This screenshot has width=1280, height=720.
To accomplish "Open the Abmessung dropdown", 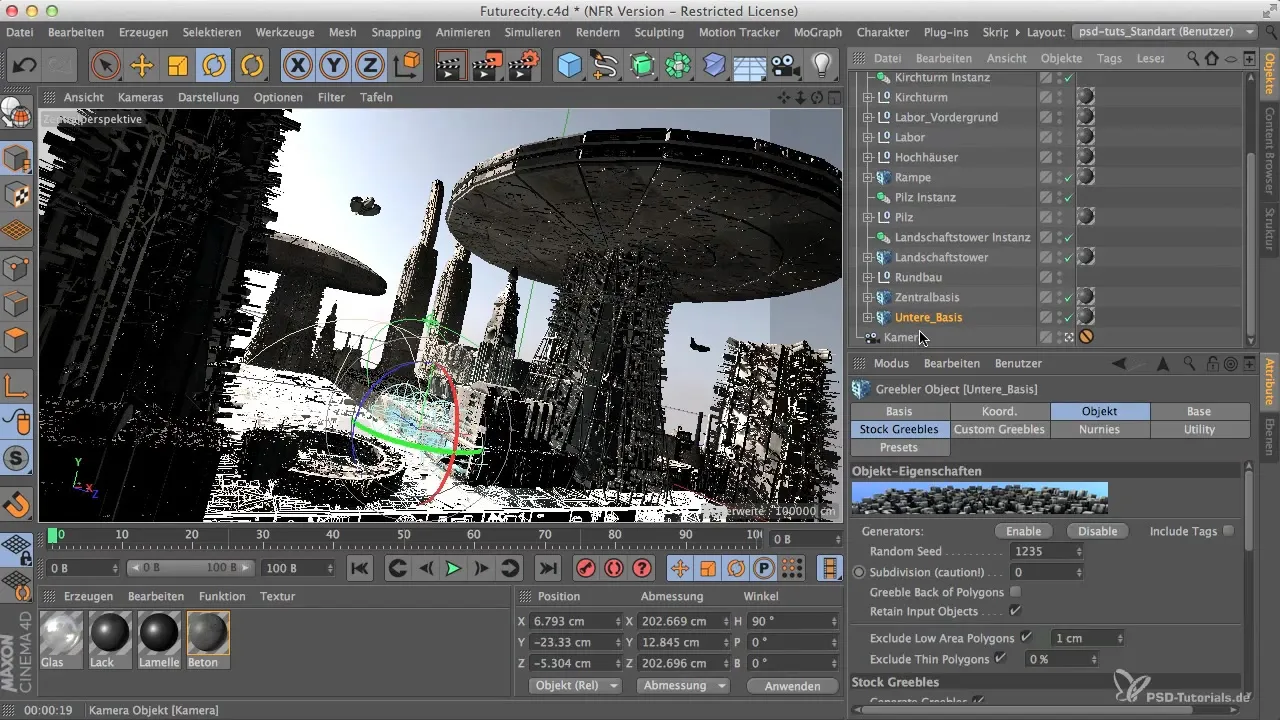I will (x=683, y=686).
